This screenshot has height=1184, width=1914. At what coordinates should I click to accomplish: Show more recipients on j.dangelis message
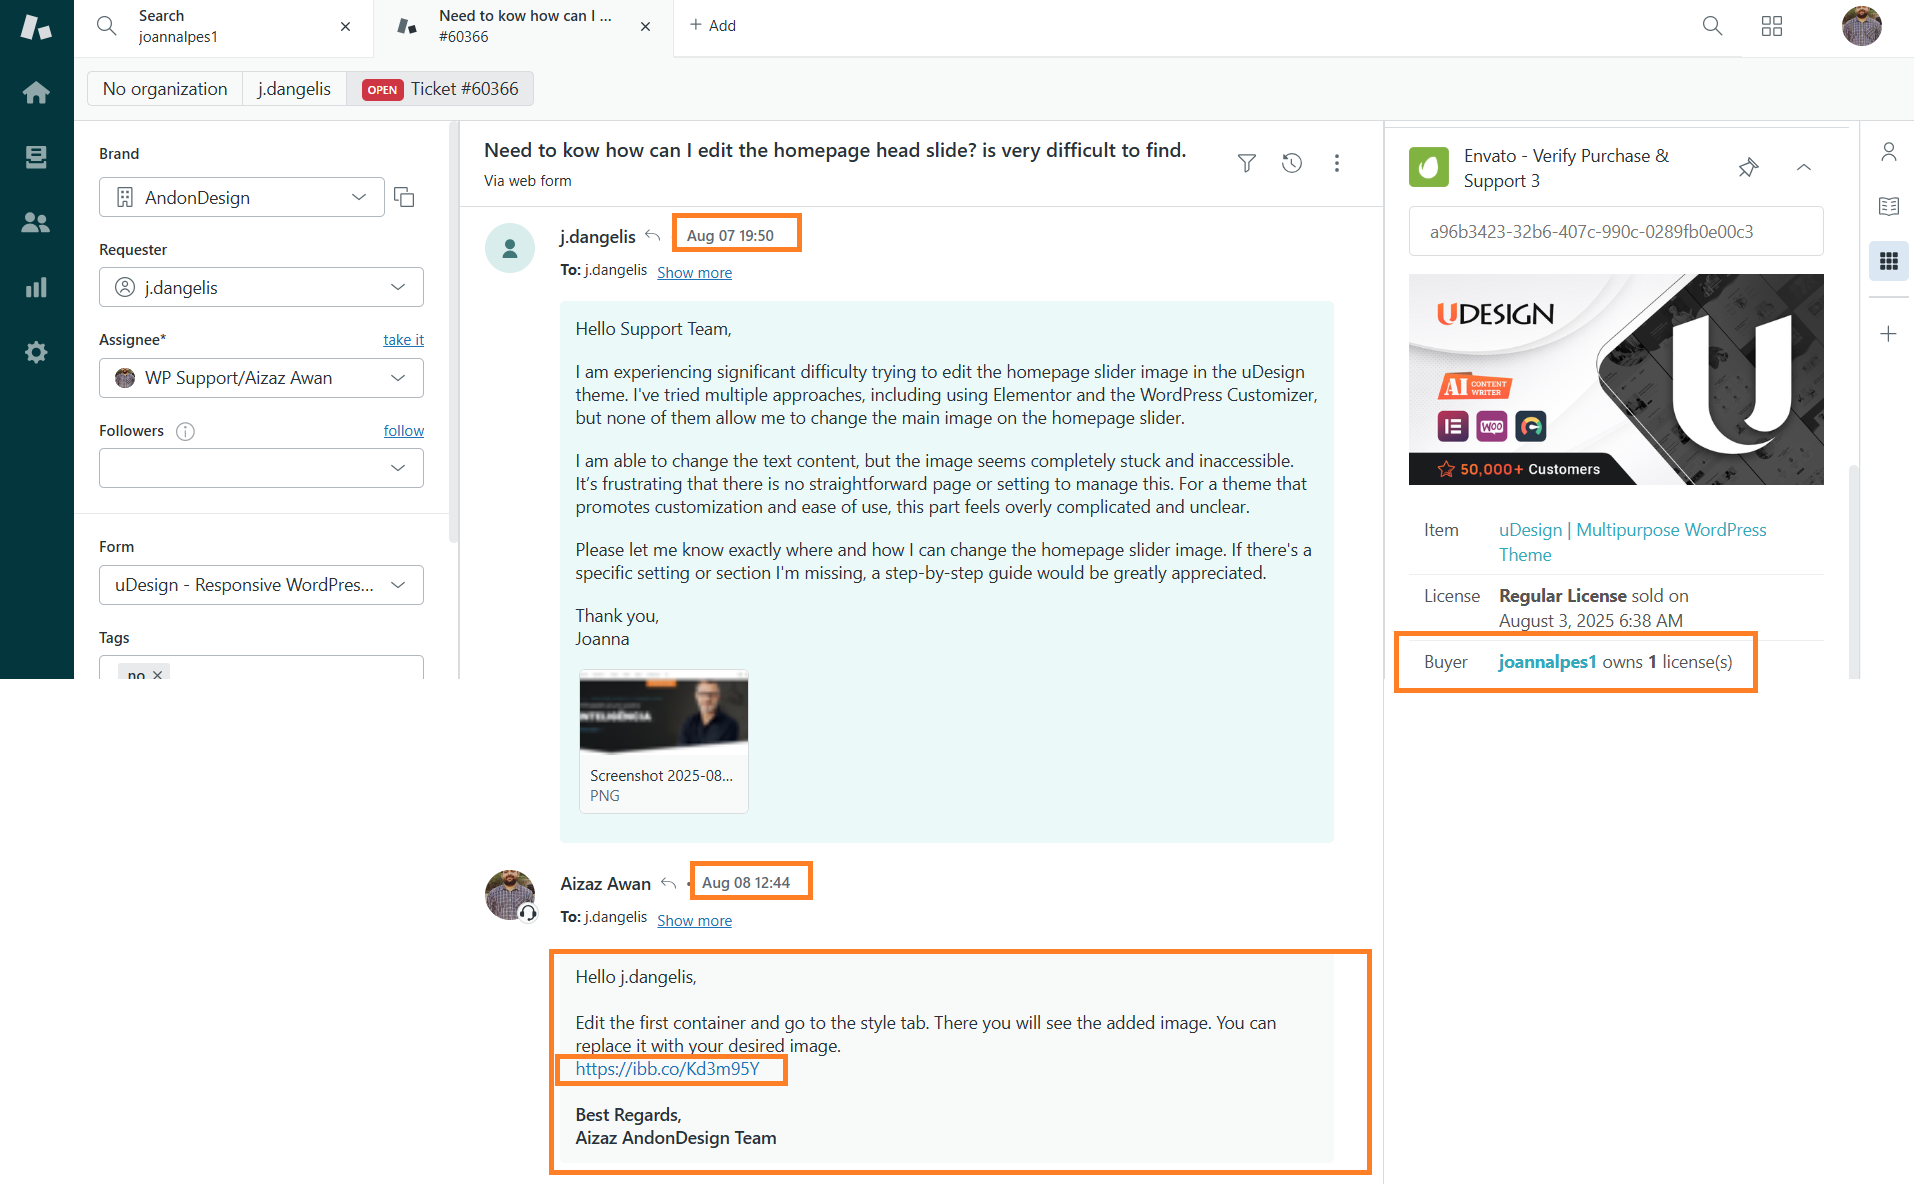tap(694, 273)
